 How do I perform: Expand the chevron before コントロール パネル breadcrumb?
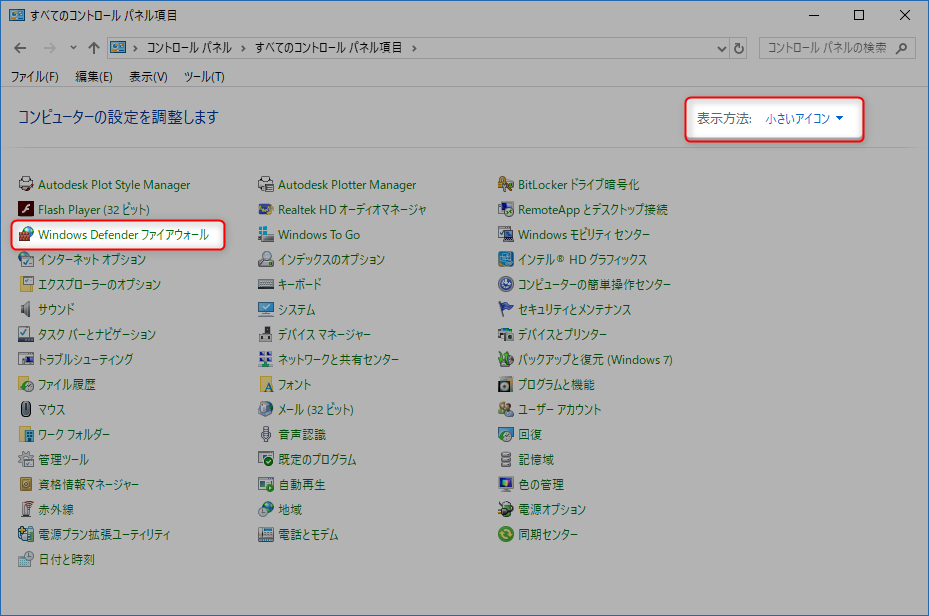[x=135, y=48]
